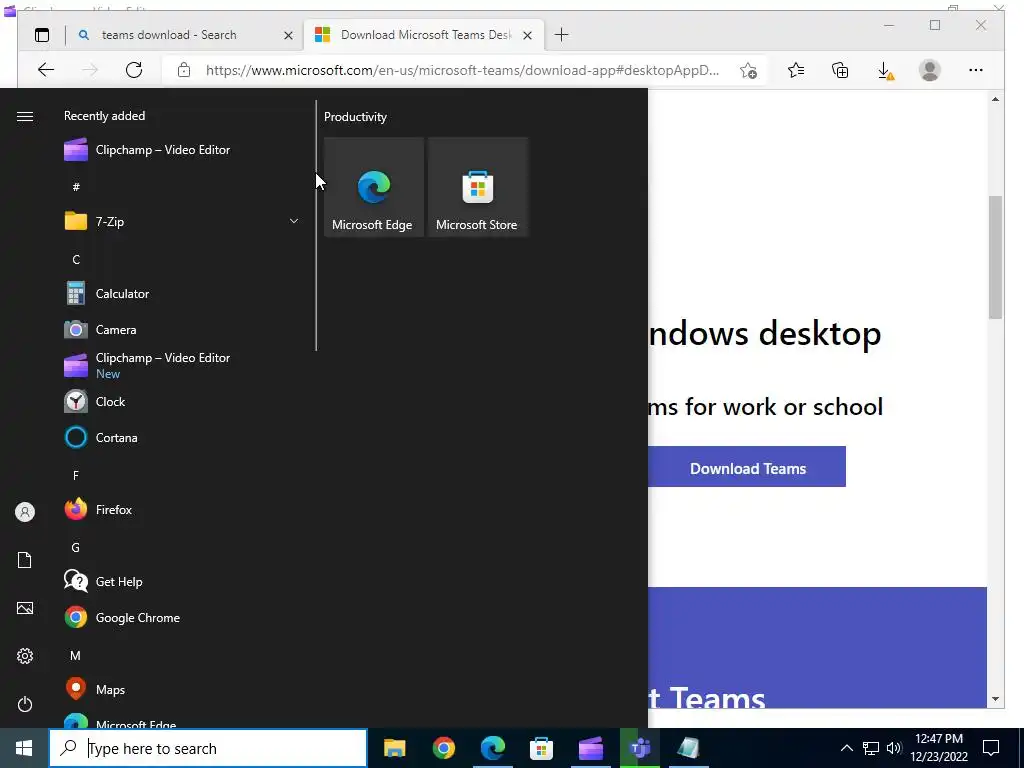Jump to letter F section header
This screenshot has height=768, width=1024.
76,475
